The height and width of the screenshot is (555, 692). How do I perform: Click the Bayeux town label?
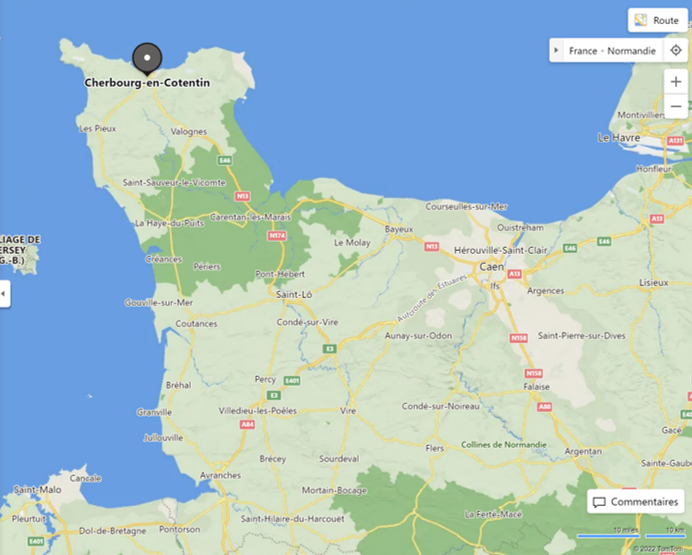pos(399,229)
